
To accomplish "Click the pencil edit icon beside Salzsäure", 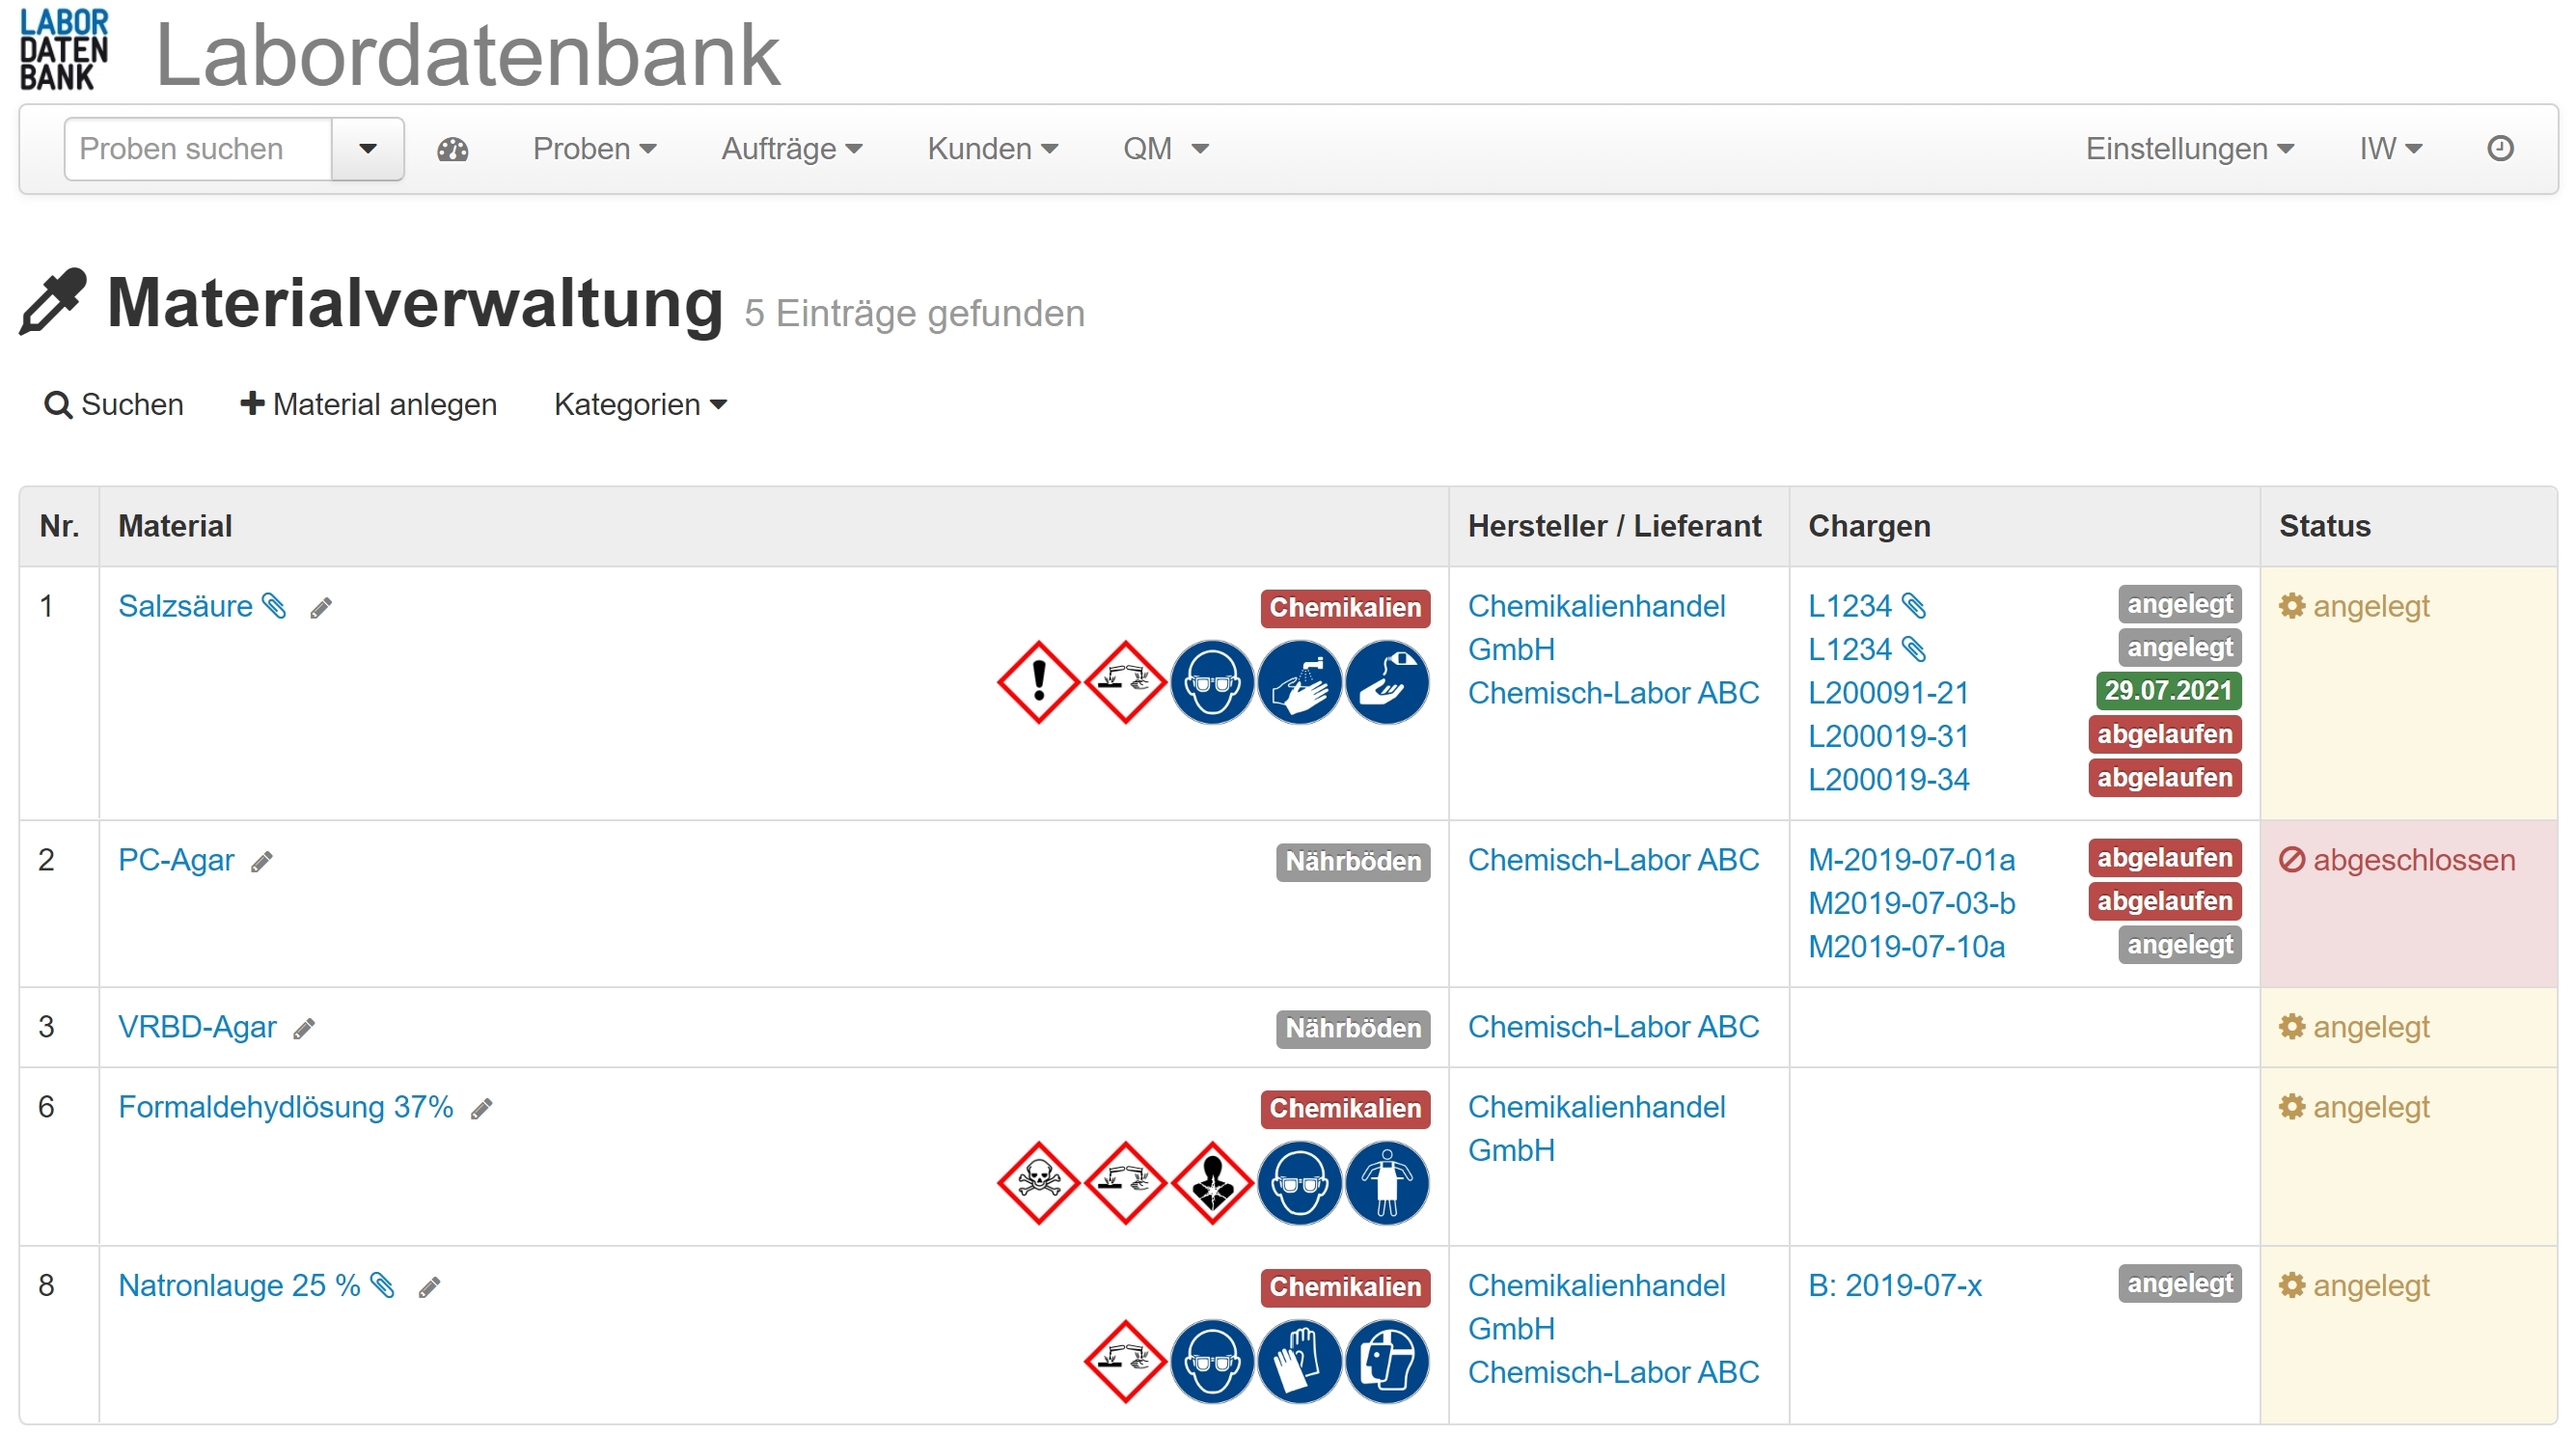I will (x=320, y=608).
